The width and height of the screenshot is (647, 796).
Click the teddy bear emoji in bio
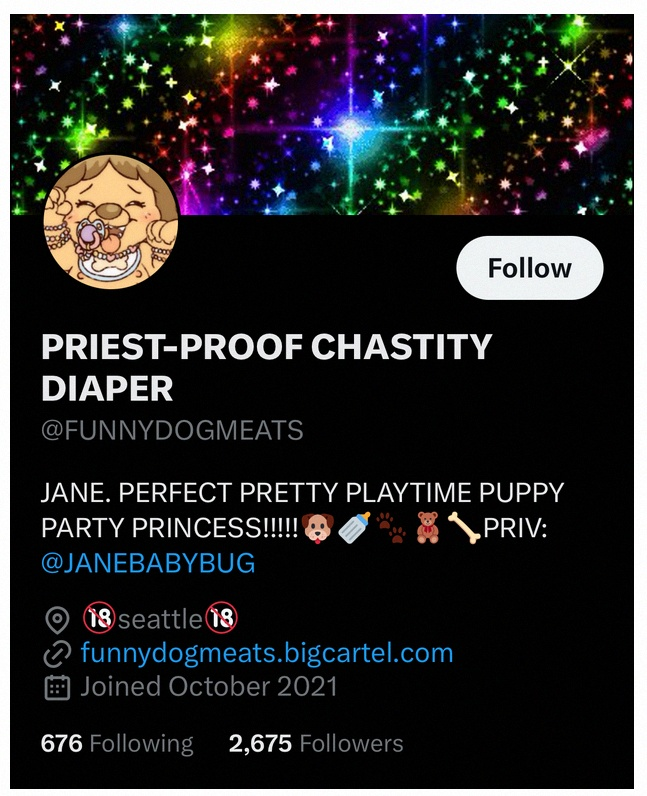(x=428, y=528)
